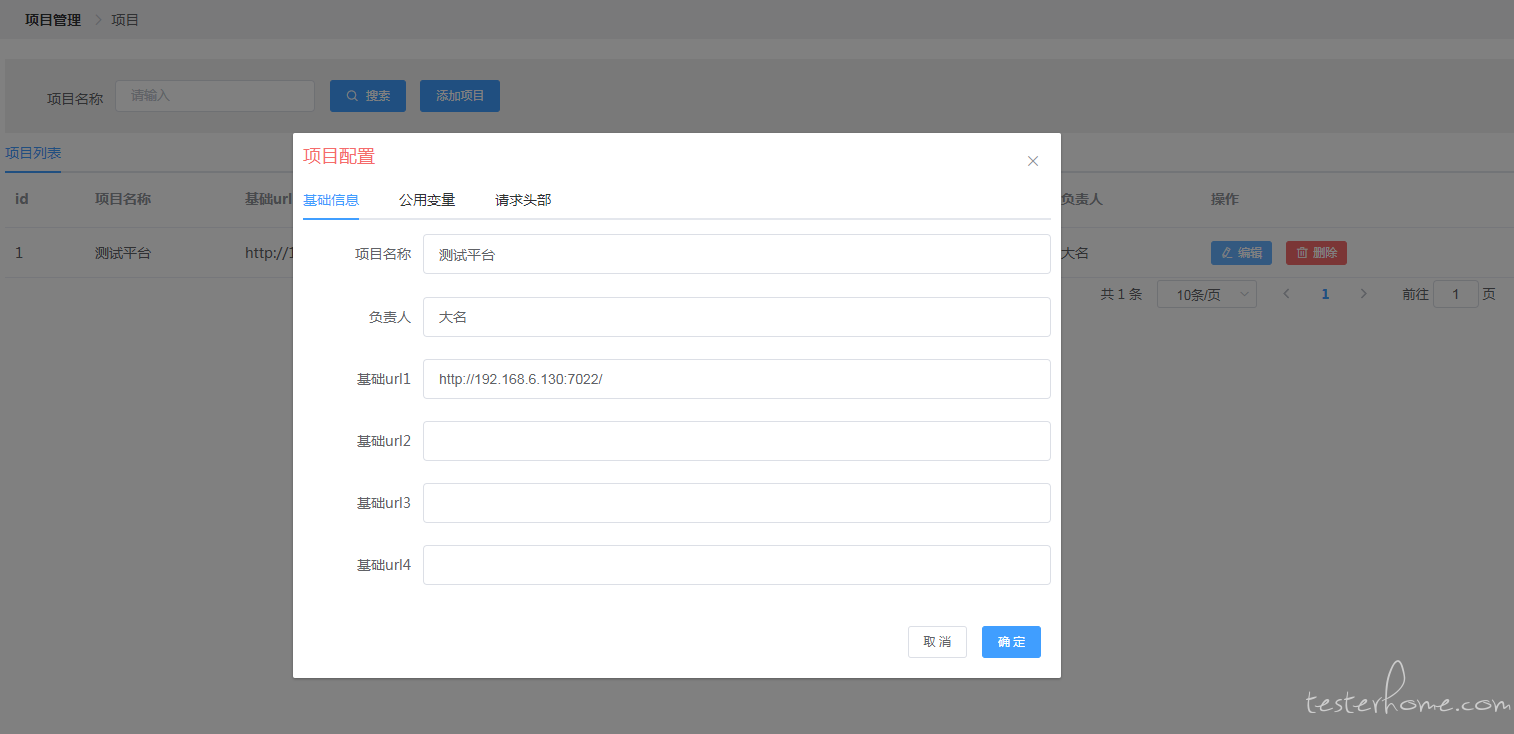Click 项目管理 in the breadcrumb

pyautogui.click(x=53, y=20)
